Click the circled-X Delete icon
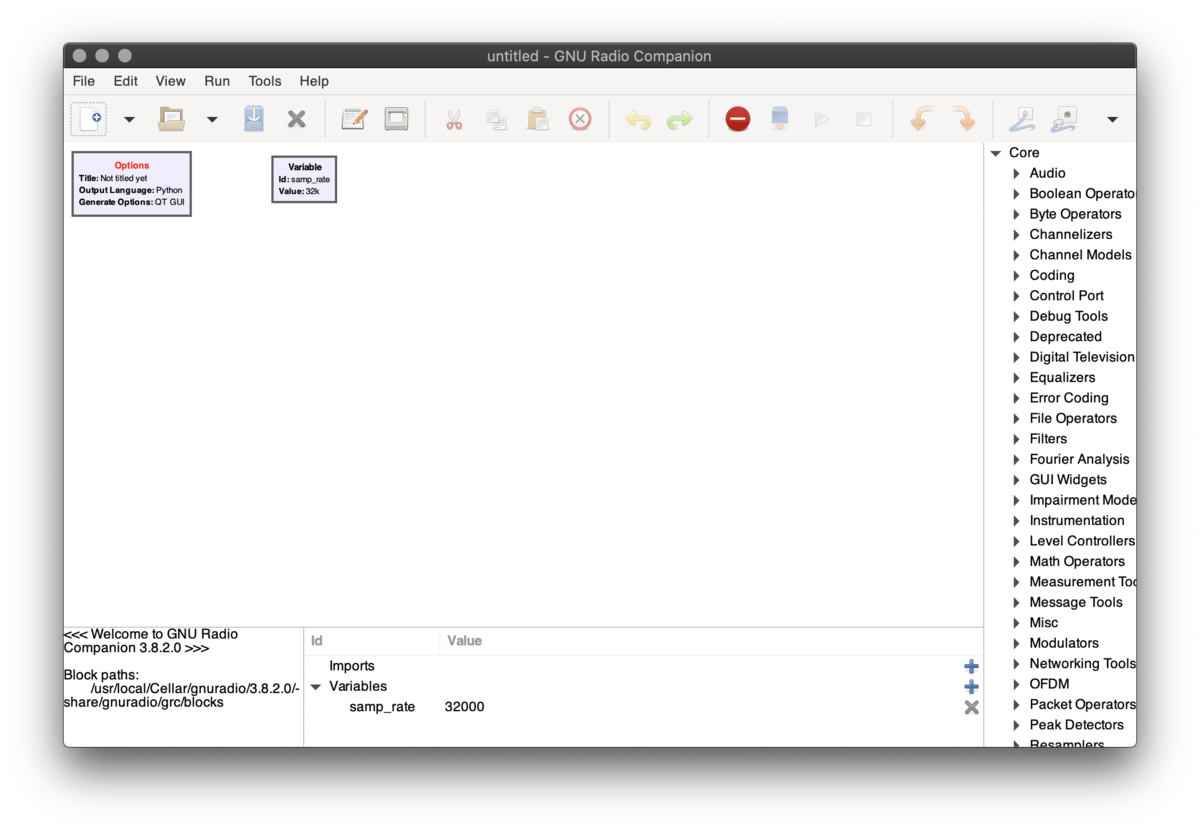The width and height of the screenshot is (1200, 831). [580, 119]
